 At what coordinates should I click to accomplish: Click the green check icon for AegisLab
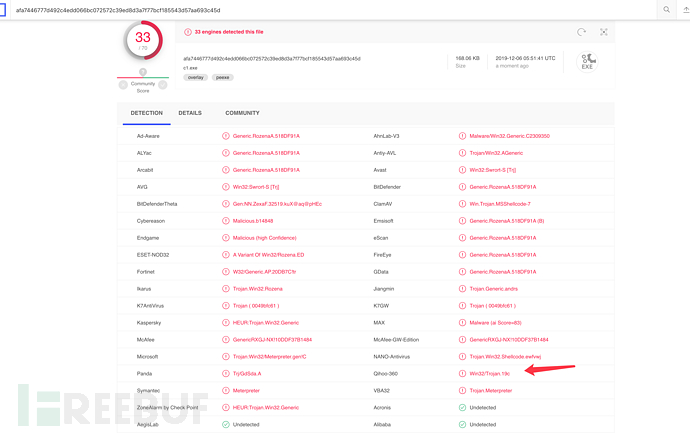[x=226, y=425]
